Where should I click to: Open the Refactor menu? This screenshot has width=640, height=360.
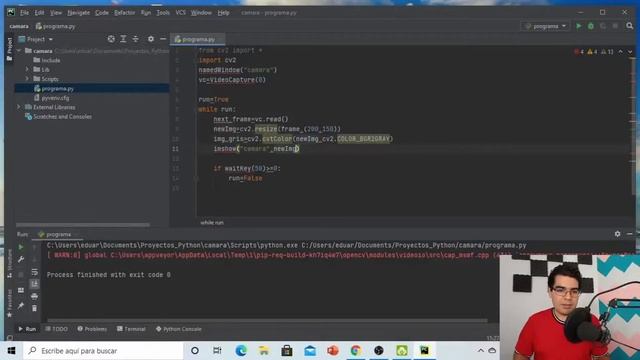click(x=124, y=13)
